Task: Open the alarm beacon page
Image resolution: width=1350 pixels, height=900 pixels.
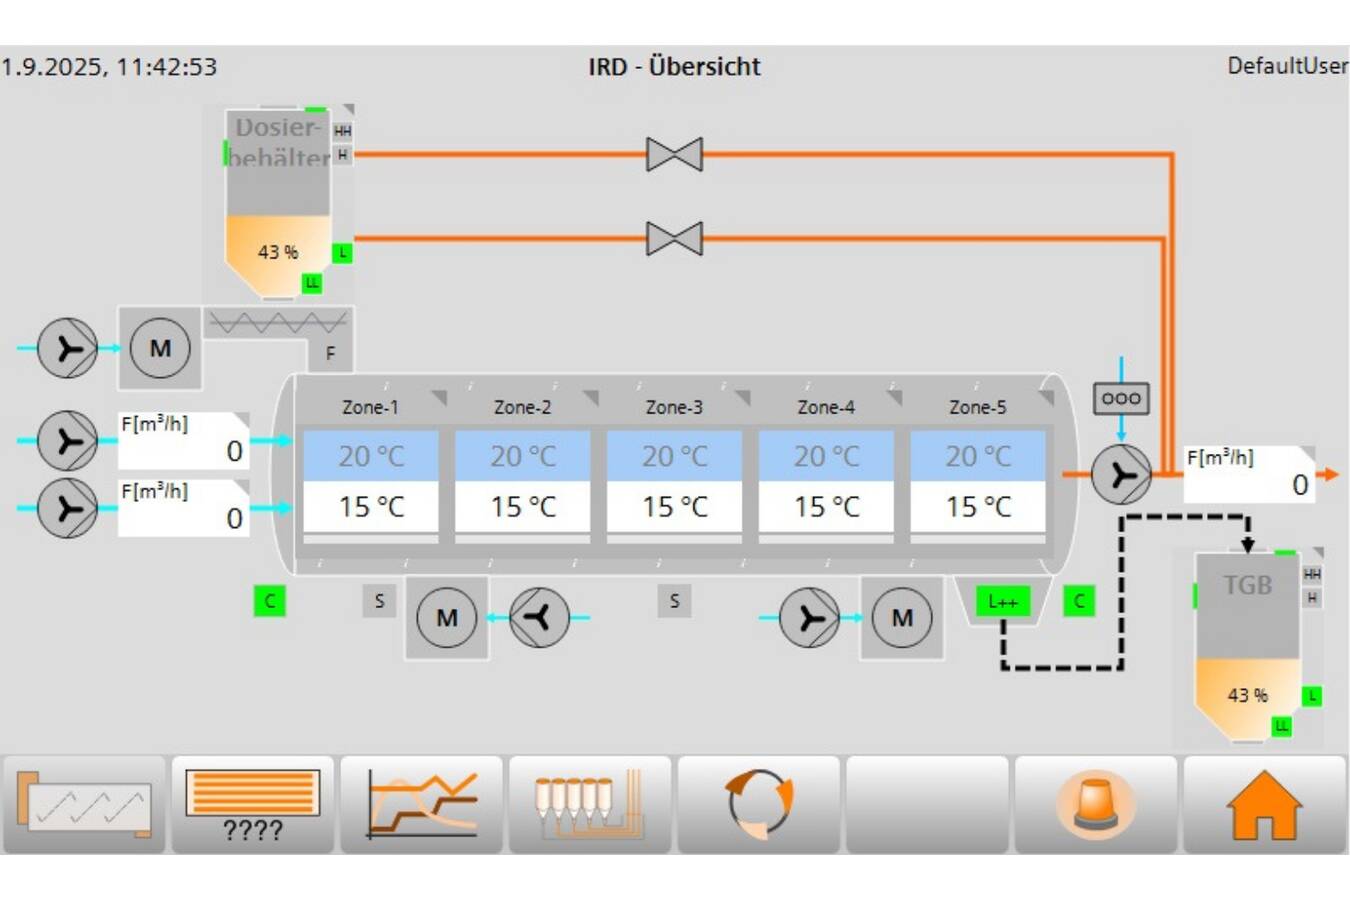Action: pyautogui.click(x=1096, y=805)
